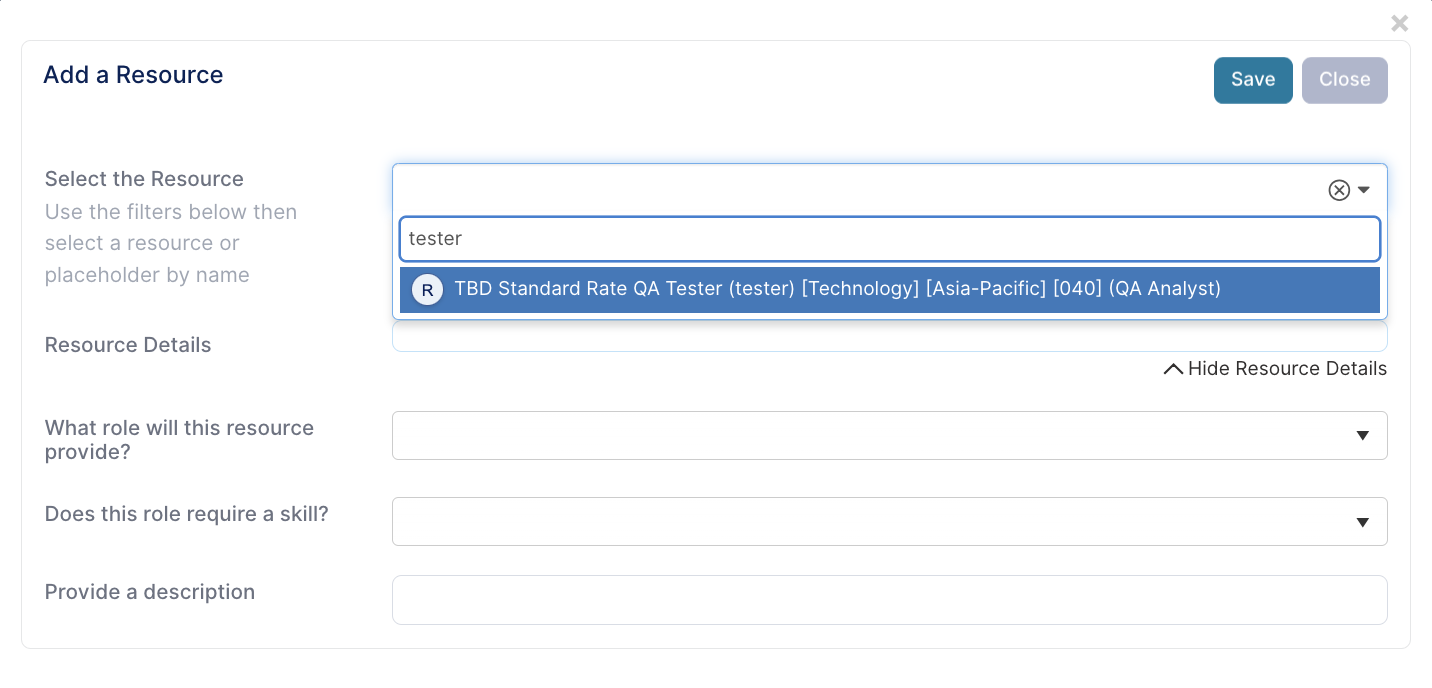This screenshot has width=1432, height=688.
Task: Click into the description text field
Action: pyautogui.click(x=890, y=600)
